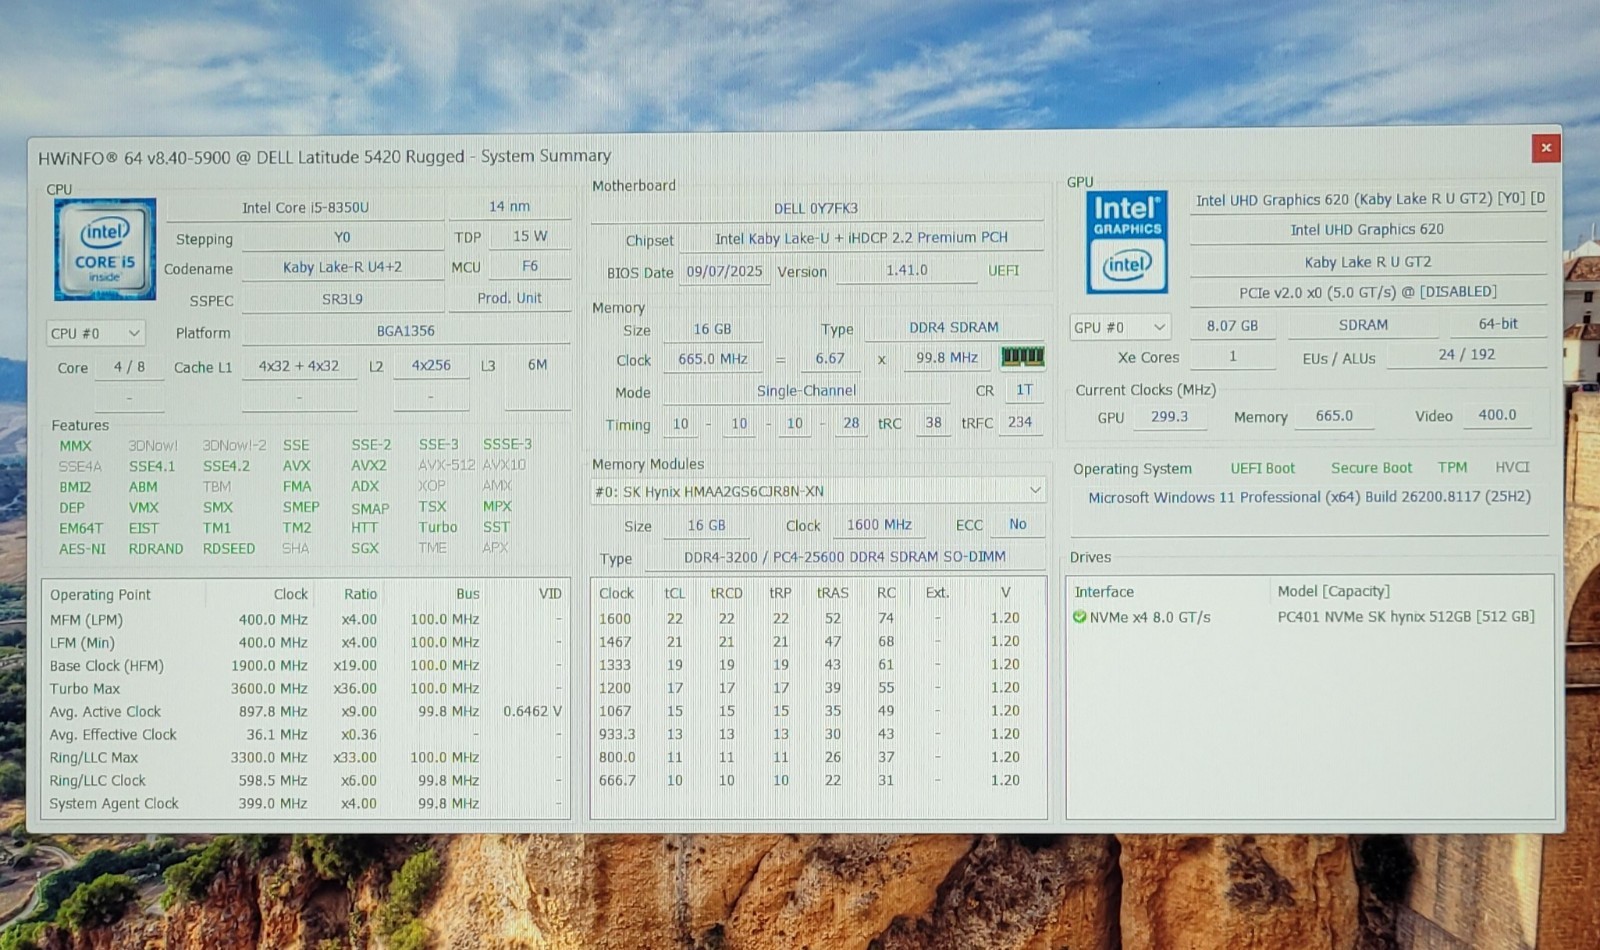Image resolution: width=1600 pixels, height=950 pixels.
Task: Click the Intel Core i5-8350U name field
Action: click(x=305, y=208)
